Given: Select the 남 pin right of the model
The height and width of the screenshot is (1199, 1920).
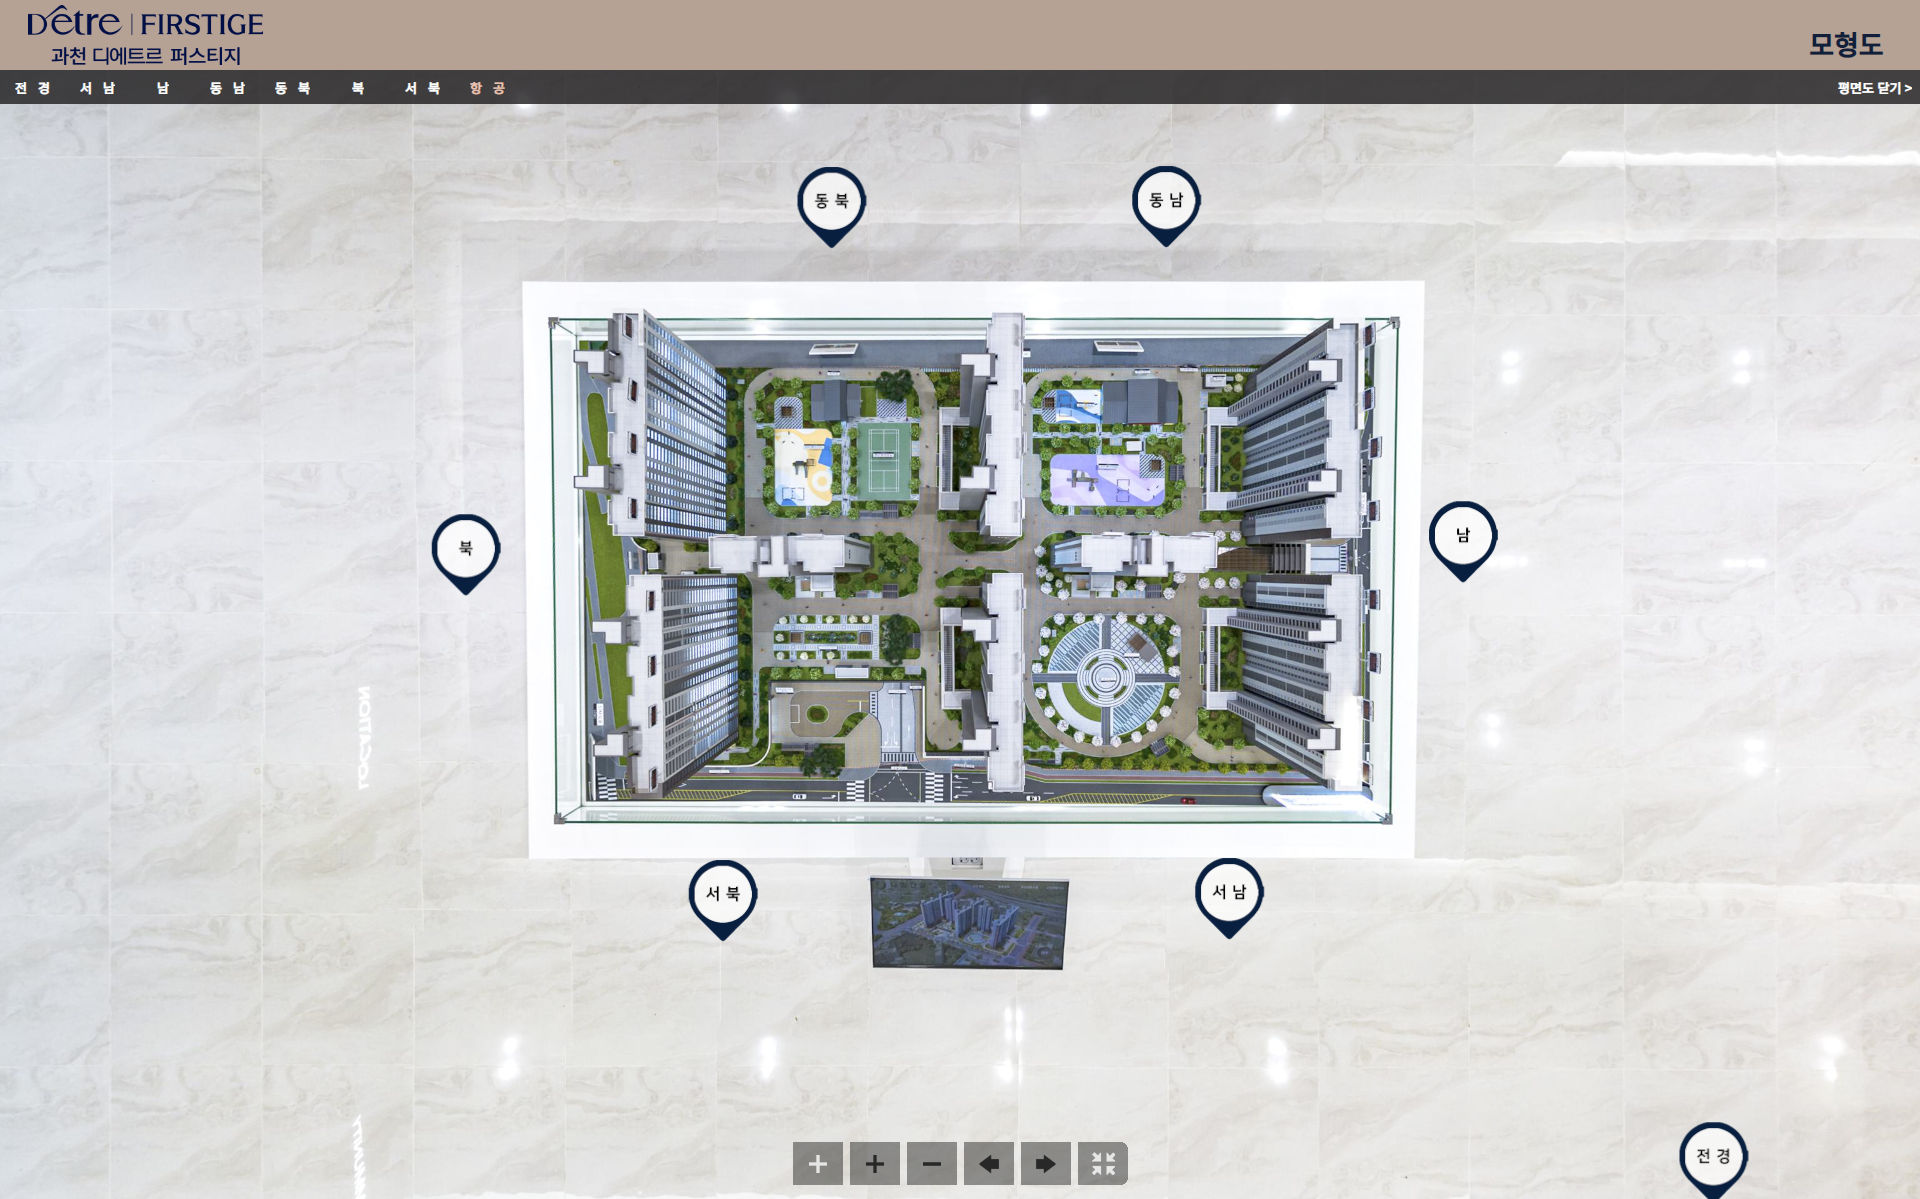Looking at the screenshot, I should coord(1462,536).
